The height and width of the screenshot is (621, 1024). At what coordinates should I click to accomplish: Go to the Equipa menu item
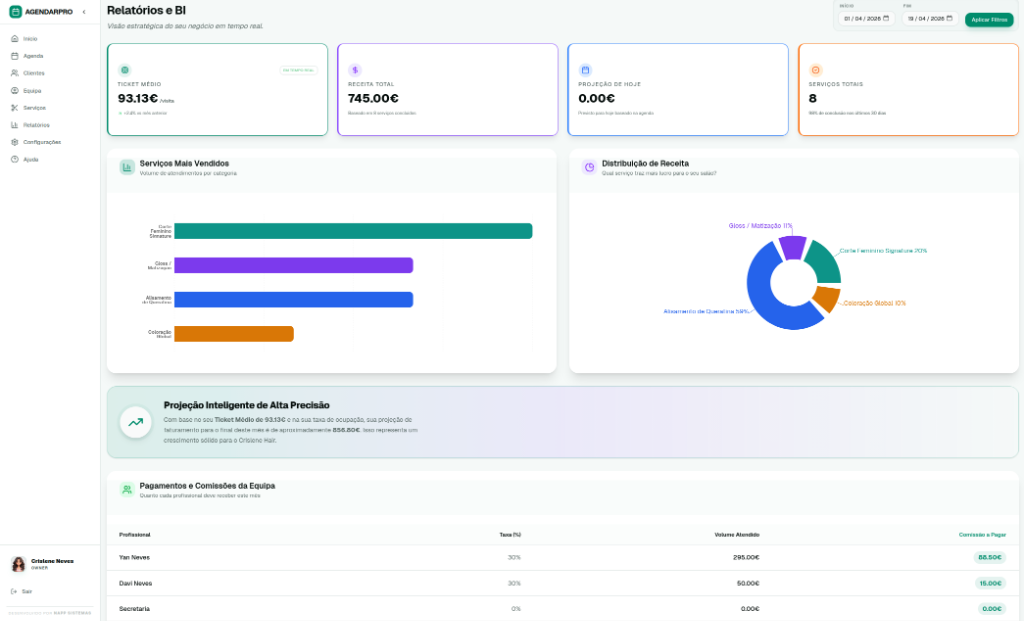tap(32, 91)
